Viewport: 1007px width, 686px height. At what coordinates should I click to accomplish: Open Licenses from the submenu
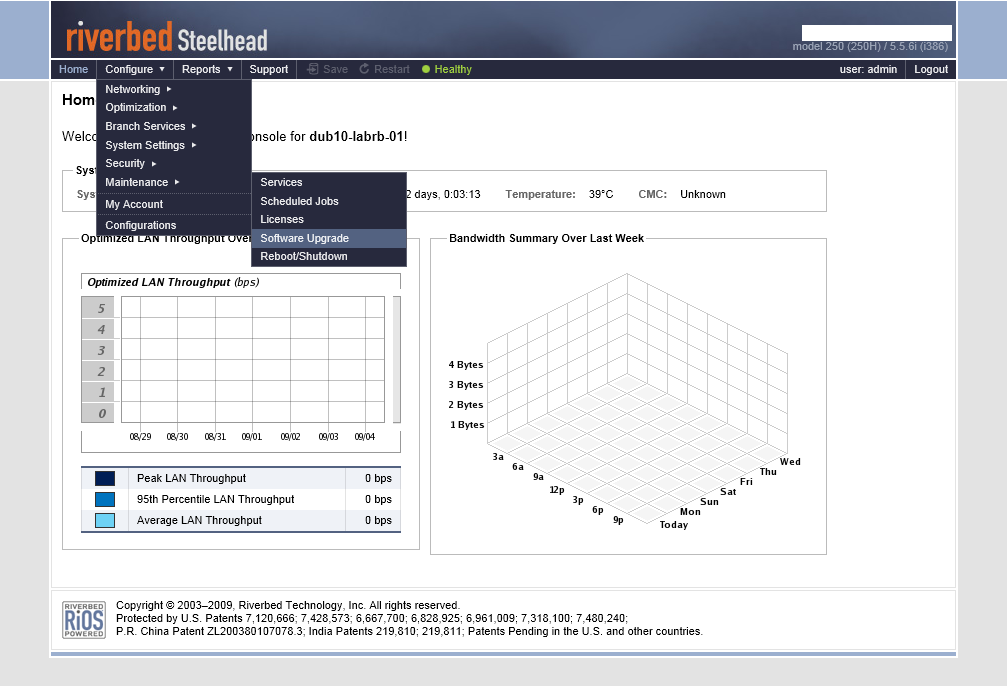tap(329, 220)
